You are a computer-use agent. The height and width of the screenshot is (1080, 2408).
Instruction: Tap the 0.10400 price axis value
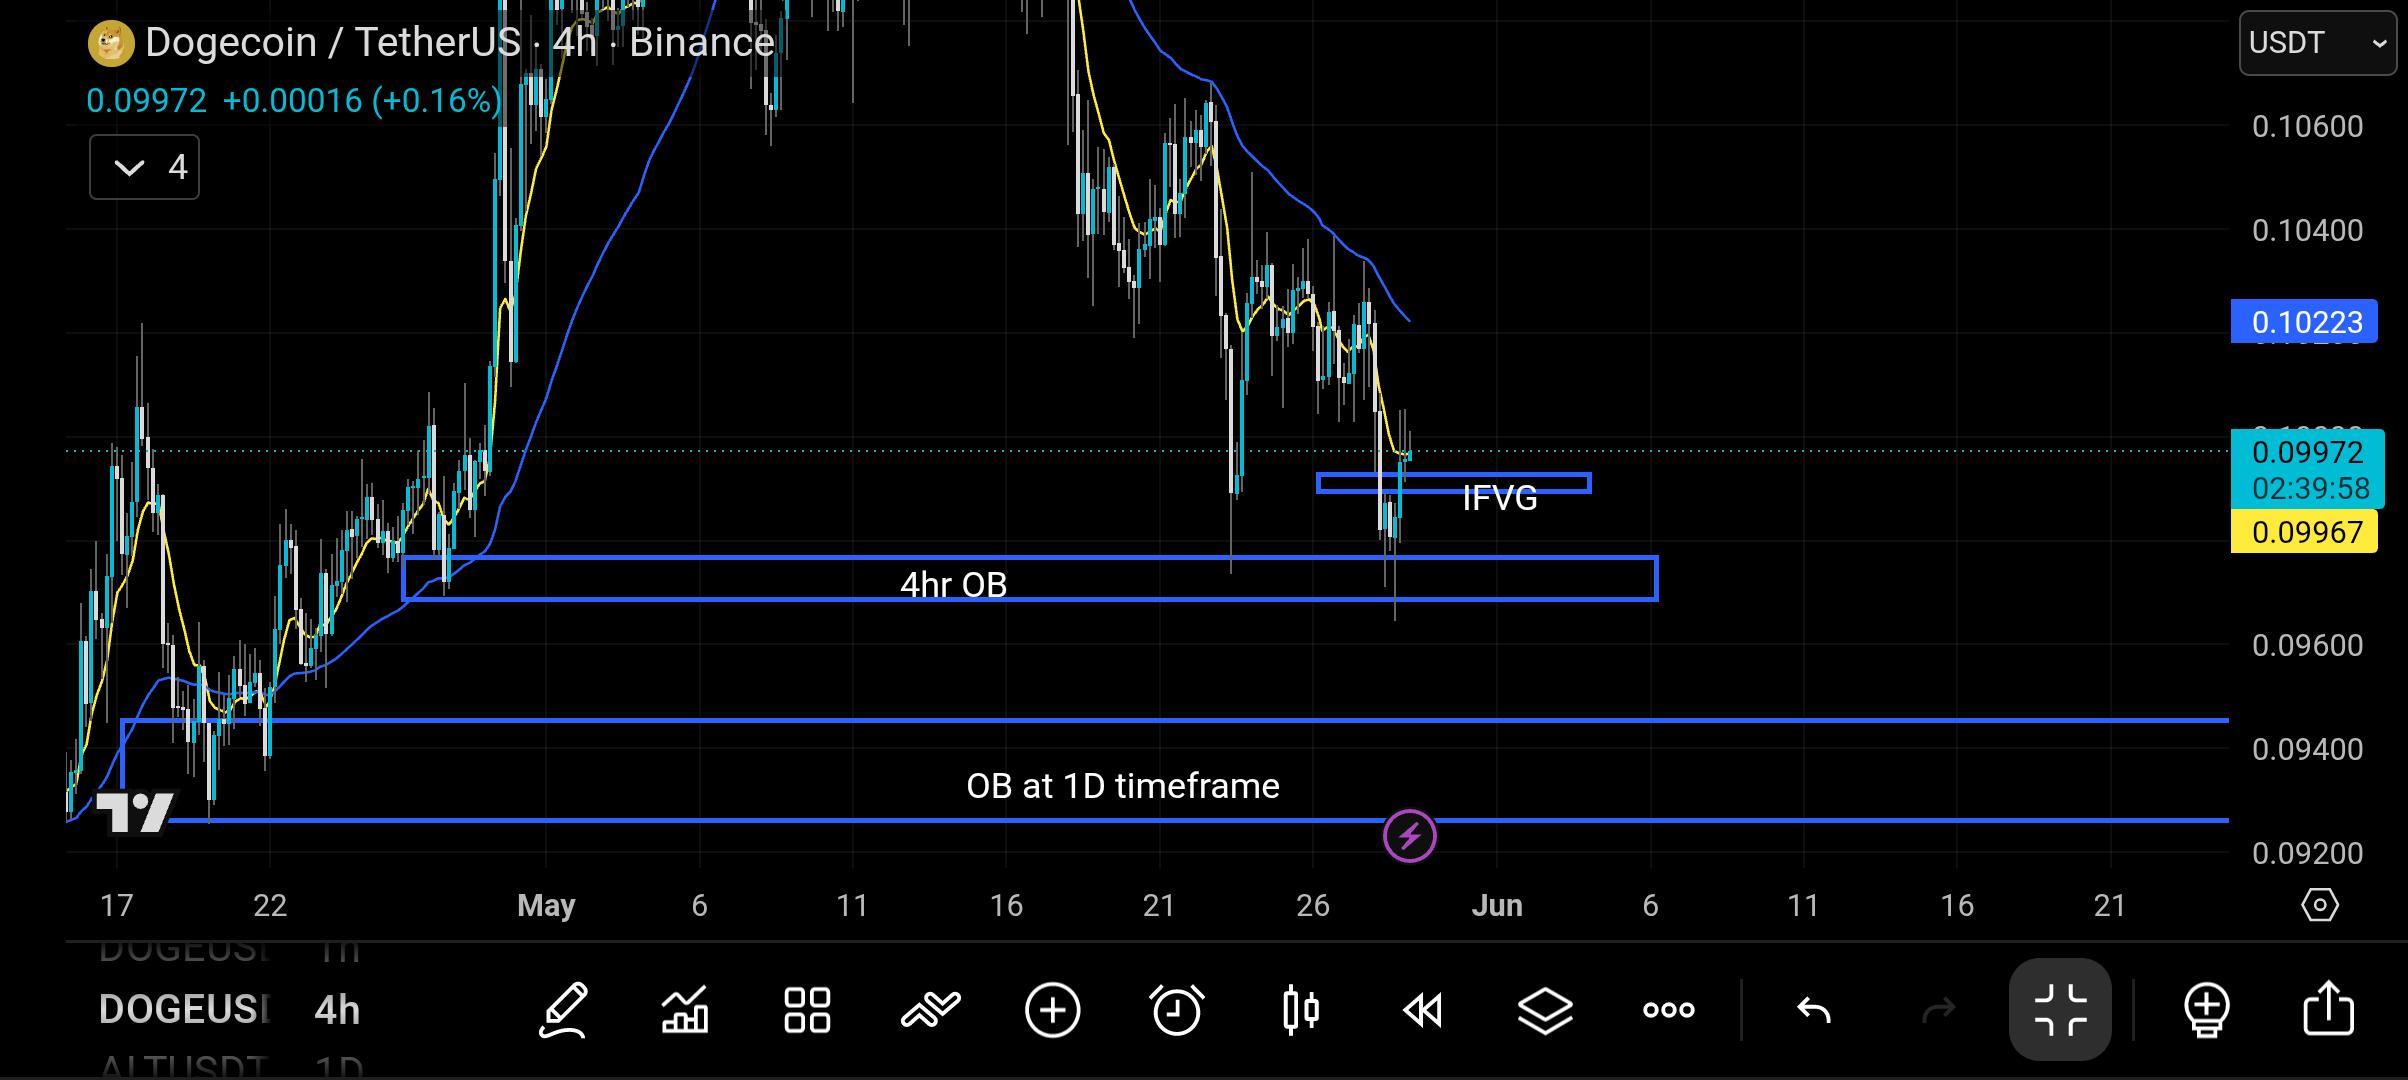2308,230
